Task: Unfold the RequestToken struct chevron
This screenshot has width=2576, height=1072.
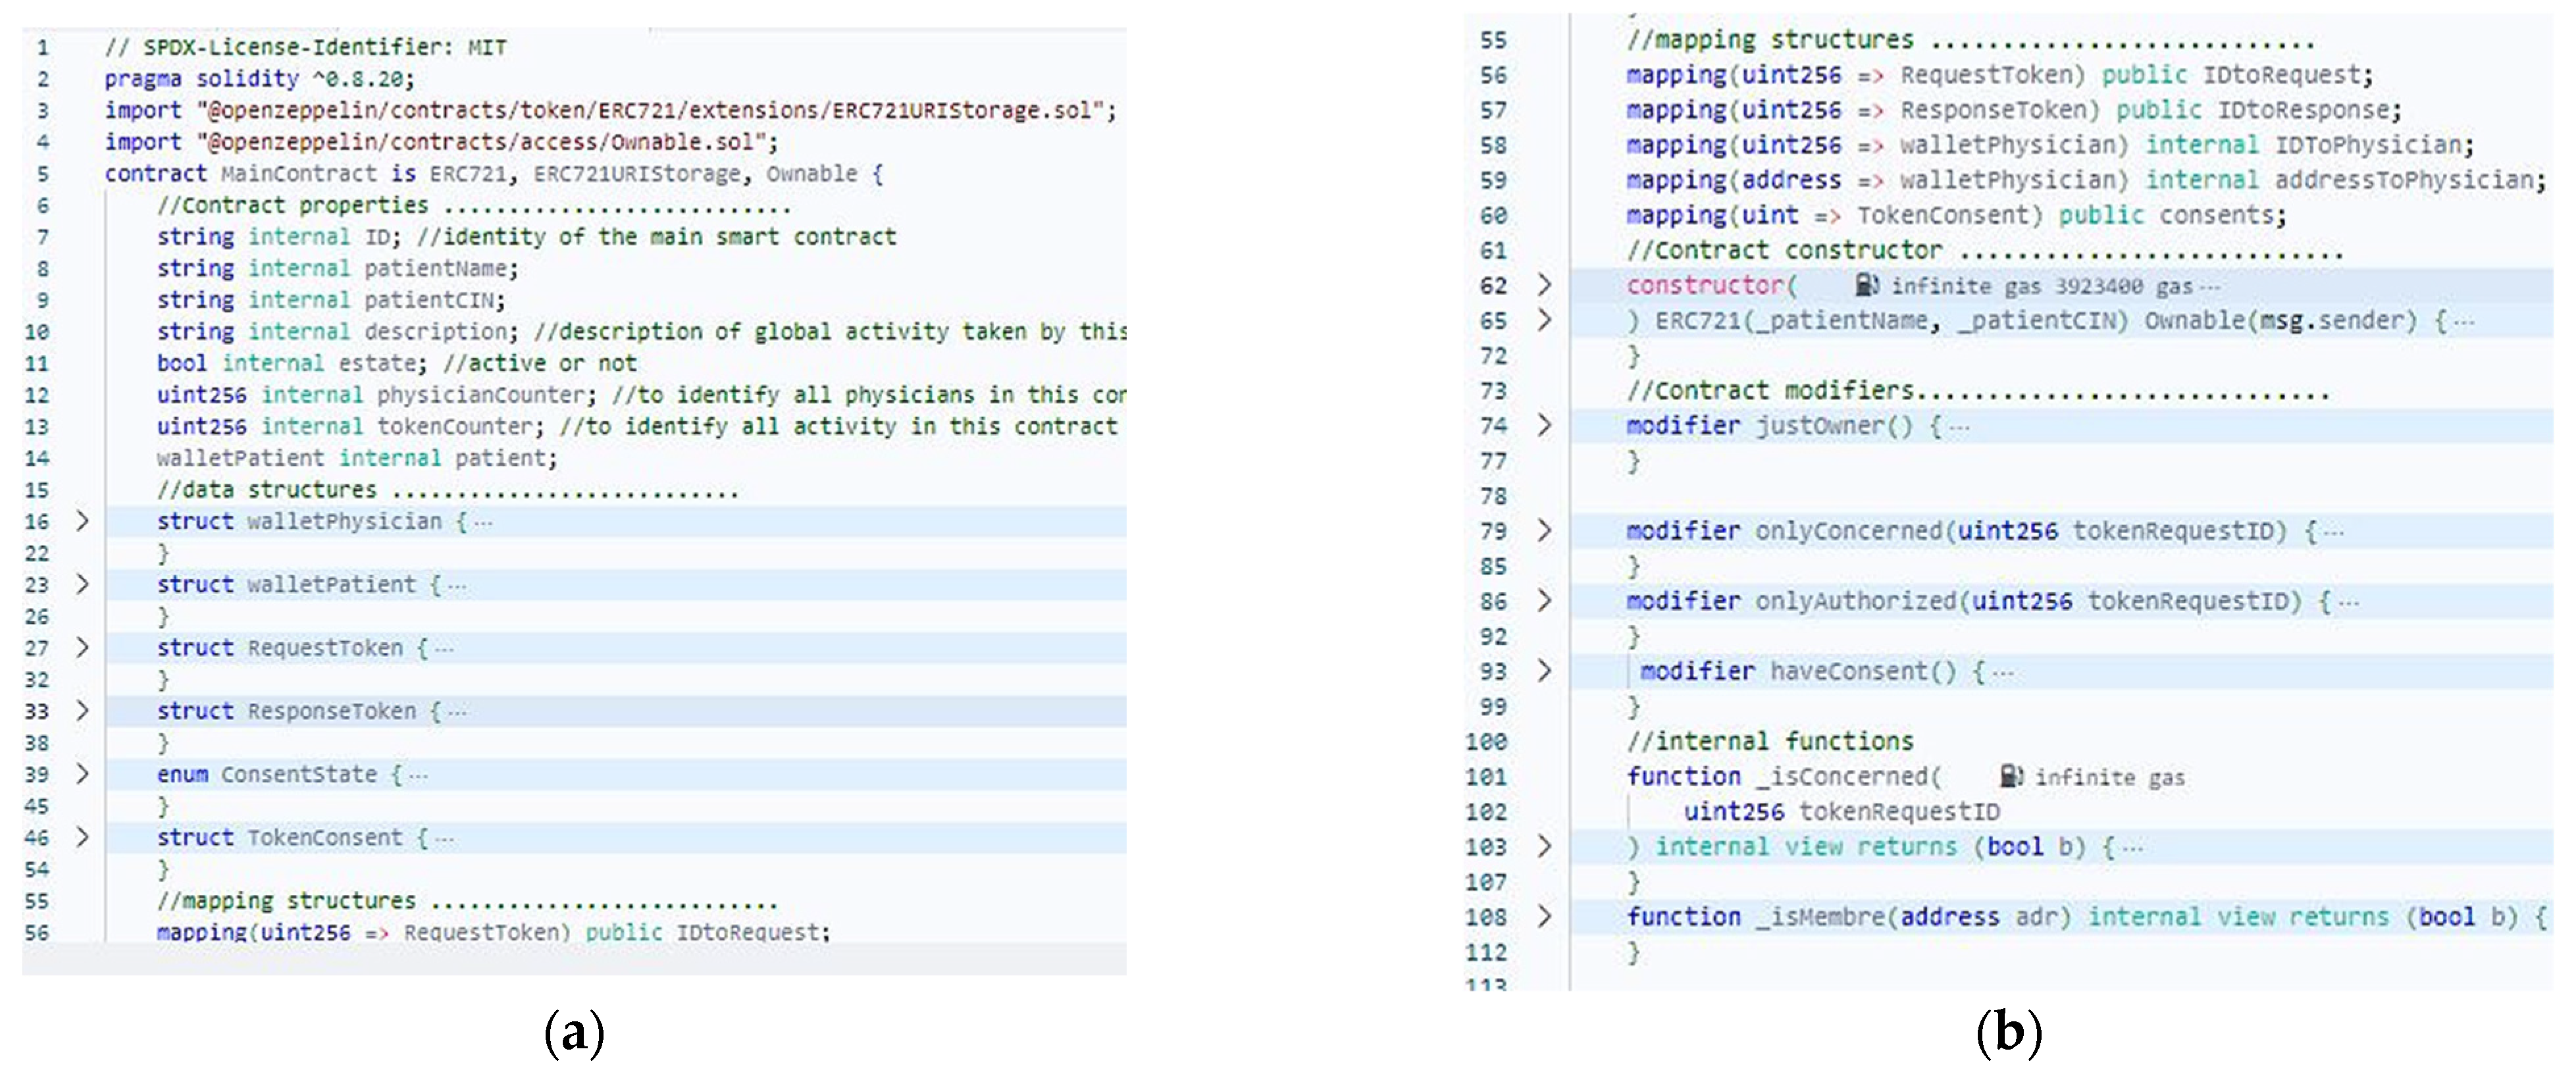Action: coord(83,647)
